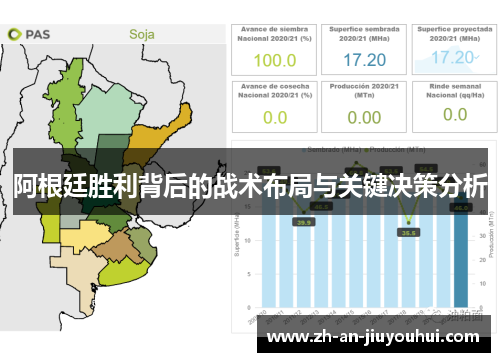Click the 39.9 production data label
The height and width of the screenshot is (362, 500).
point(304,222)
